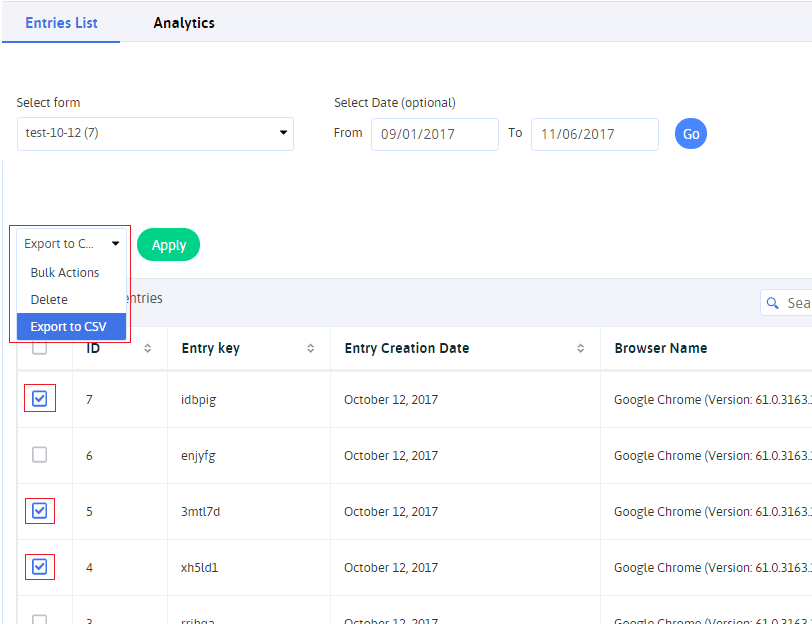Open the Entries List tab
Screen dimensions: 812x624
pyautogui.click(x=61, y=23)
